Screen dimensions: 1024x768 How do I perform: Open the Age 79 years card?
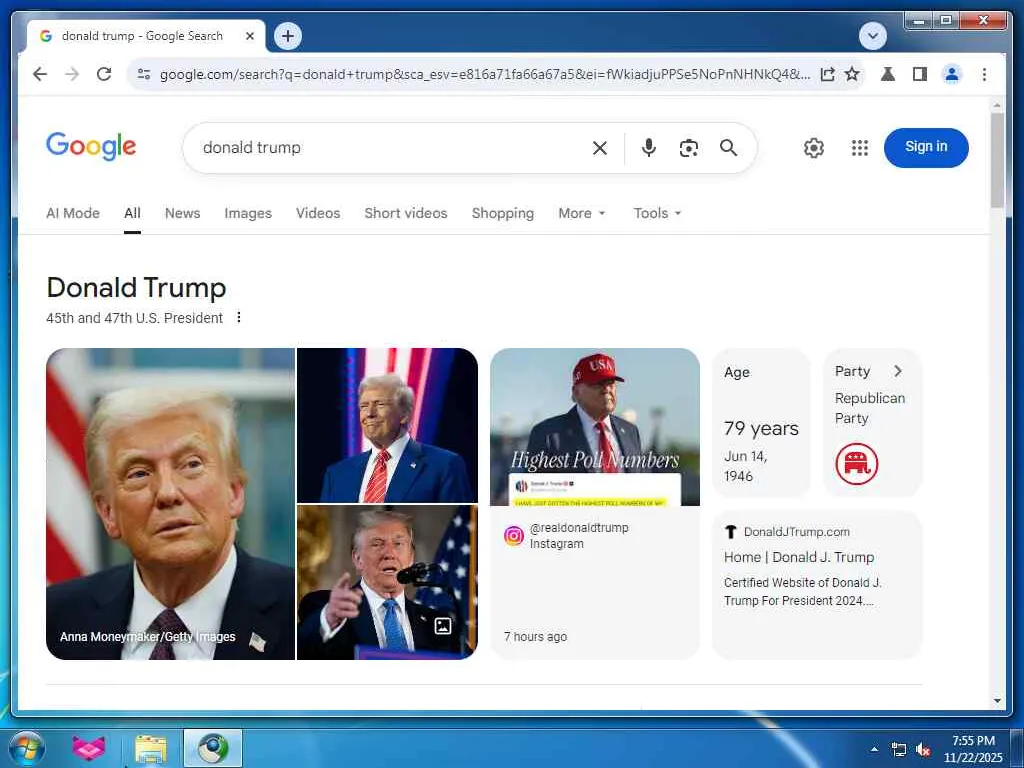[761, 423]
